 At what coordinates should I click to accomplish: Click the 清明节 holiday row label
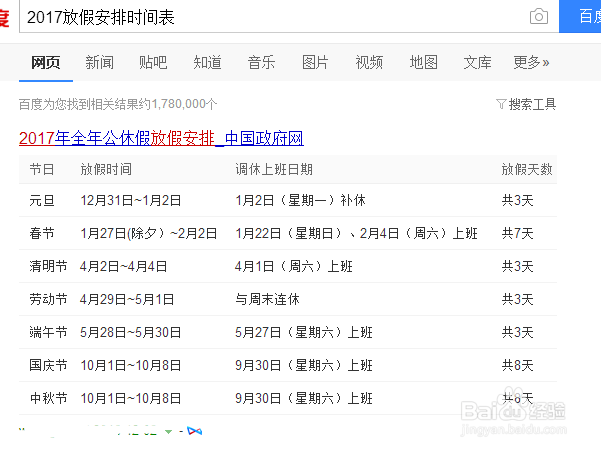click(x=48, y=266)
